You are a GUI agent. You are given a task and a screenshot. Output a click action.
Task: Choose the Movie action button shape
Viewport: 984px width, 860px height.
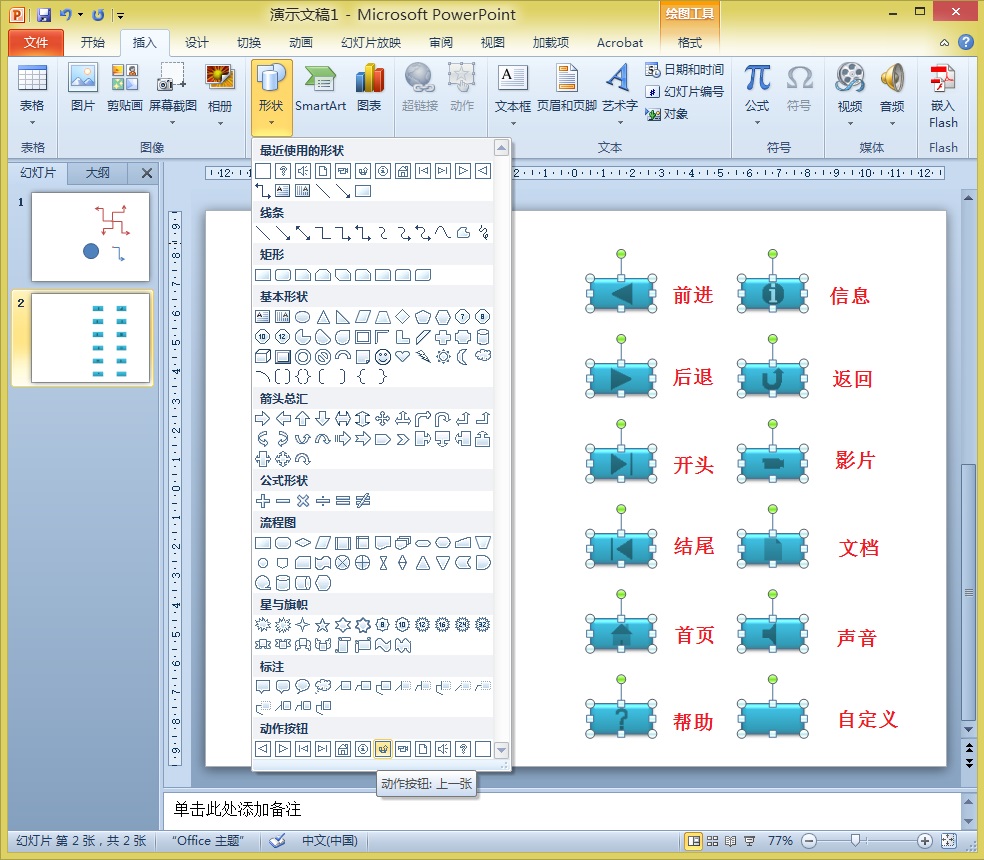(403, 749)
